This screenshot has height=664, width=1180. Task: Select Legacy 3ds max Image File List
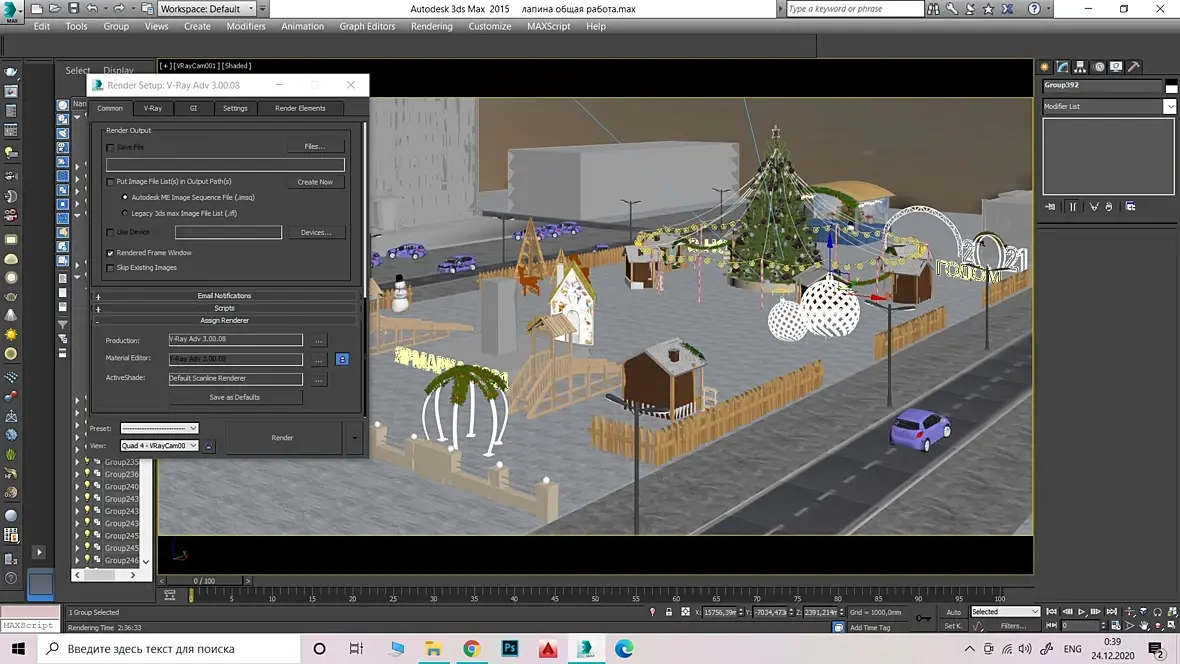pos(125,213)
